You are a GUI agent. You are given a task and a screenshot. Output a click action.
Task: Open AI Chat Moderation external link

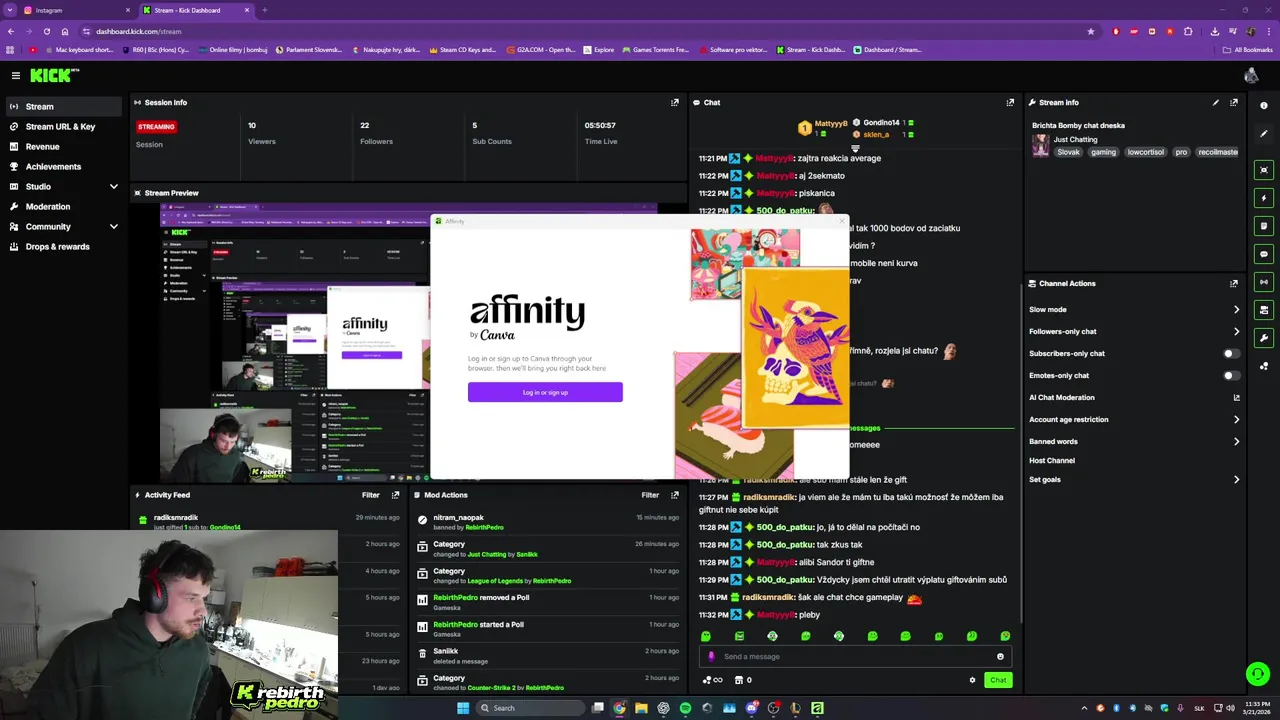tap(1236, 397)
